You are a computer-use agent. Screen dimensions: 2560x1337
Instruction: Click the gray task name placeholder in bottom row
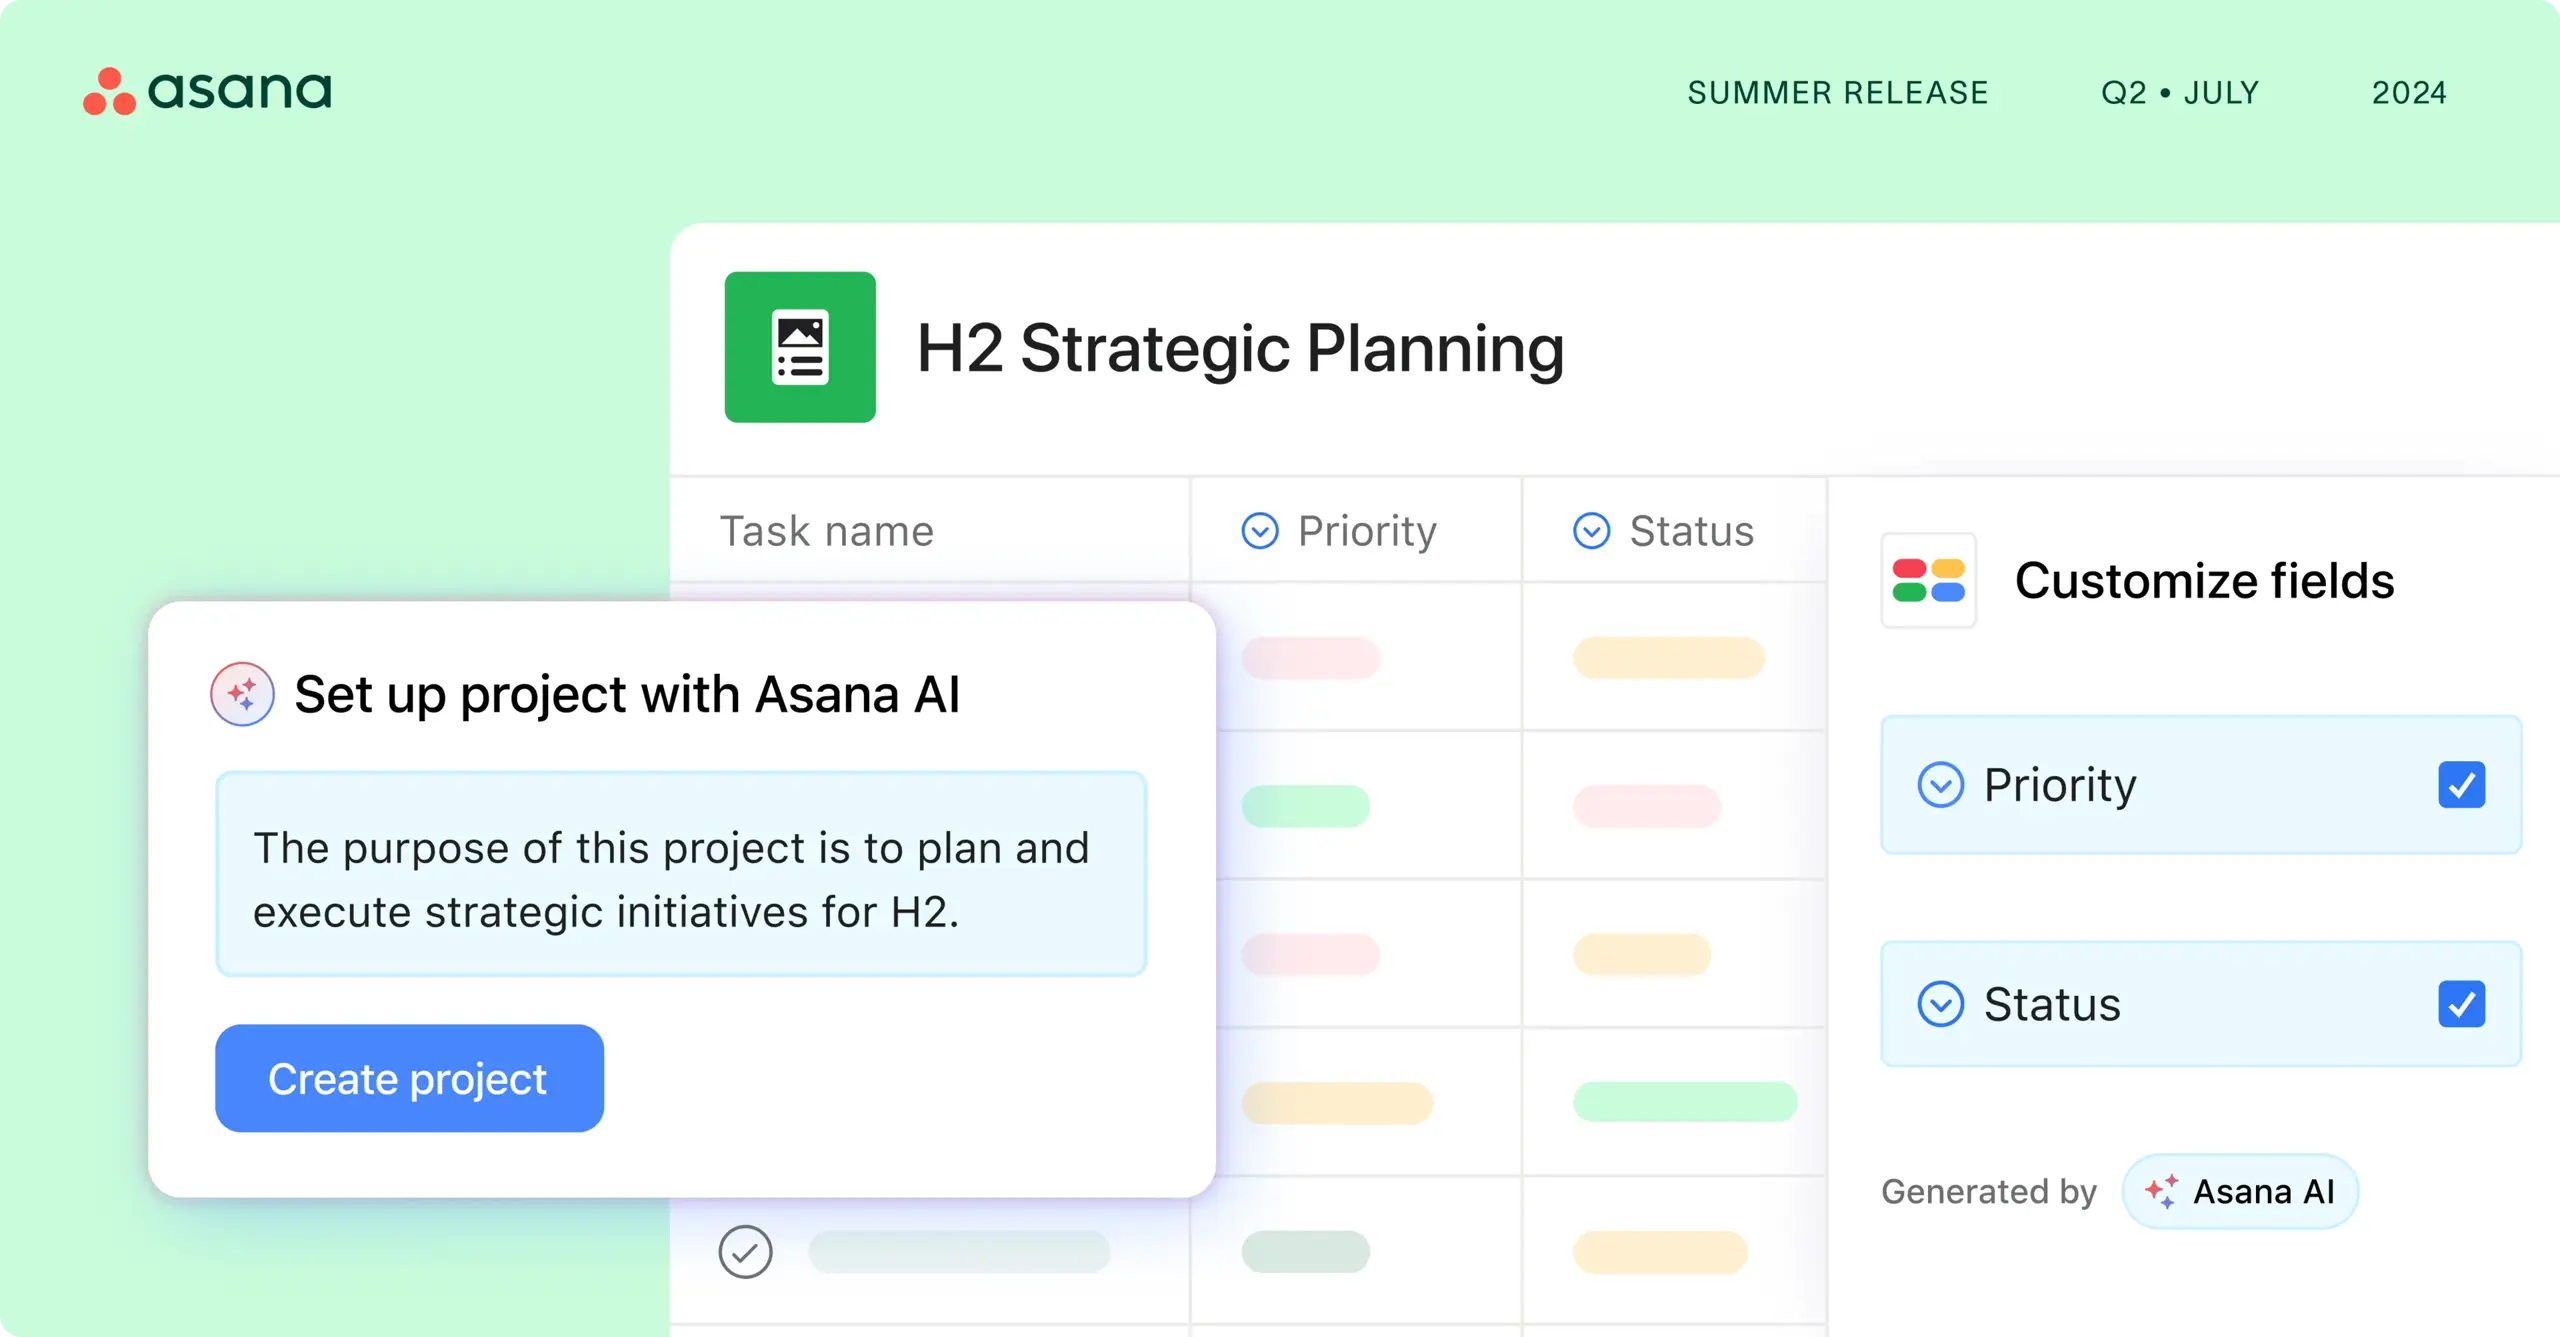pyautogui.click(x=959, y=1251)
